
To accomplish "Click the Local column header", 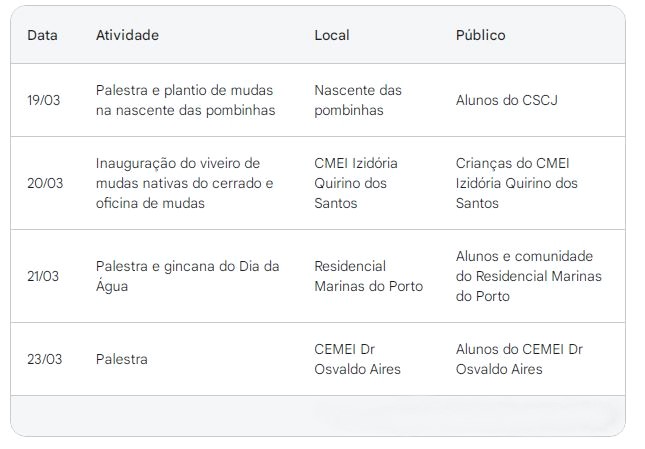I will pos(332,35).
